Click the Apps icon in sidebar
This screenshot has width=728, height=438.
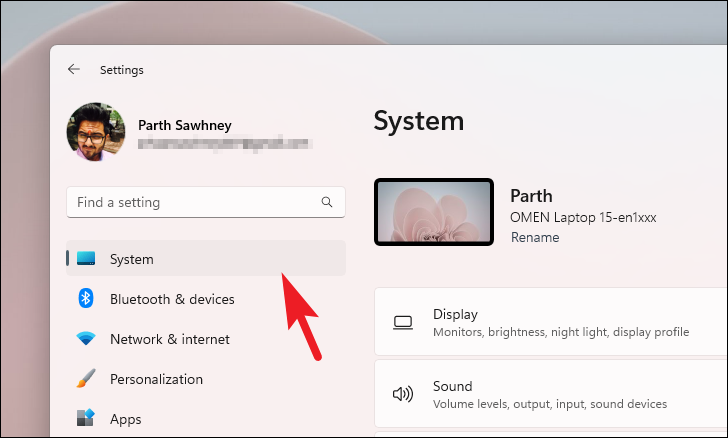(x=86, y=418)
